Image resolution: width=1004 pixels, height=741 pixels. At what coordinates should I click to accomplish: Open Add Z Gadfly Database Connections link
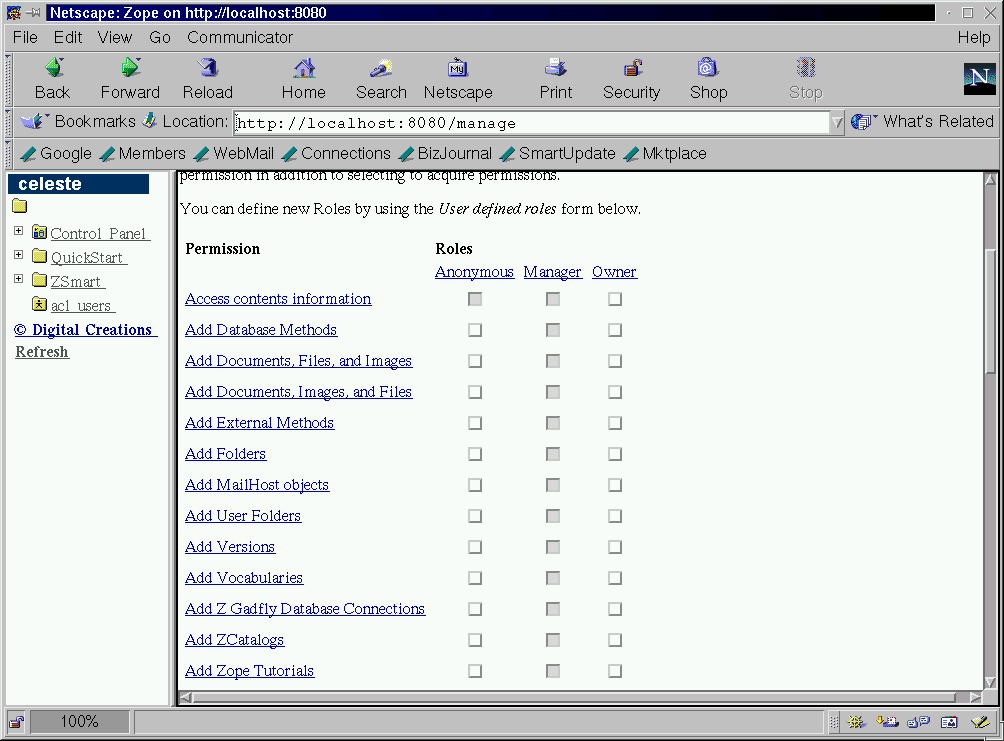point(305,608)
